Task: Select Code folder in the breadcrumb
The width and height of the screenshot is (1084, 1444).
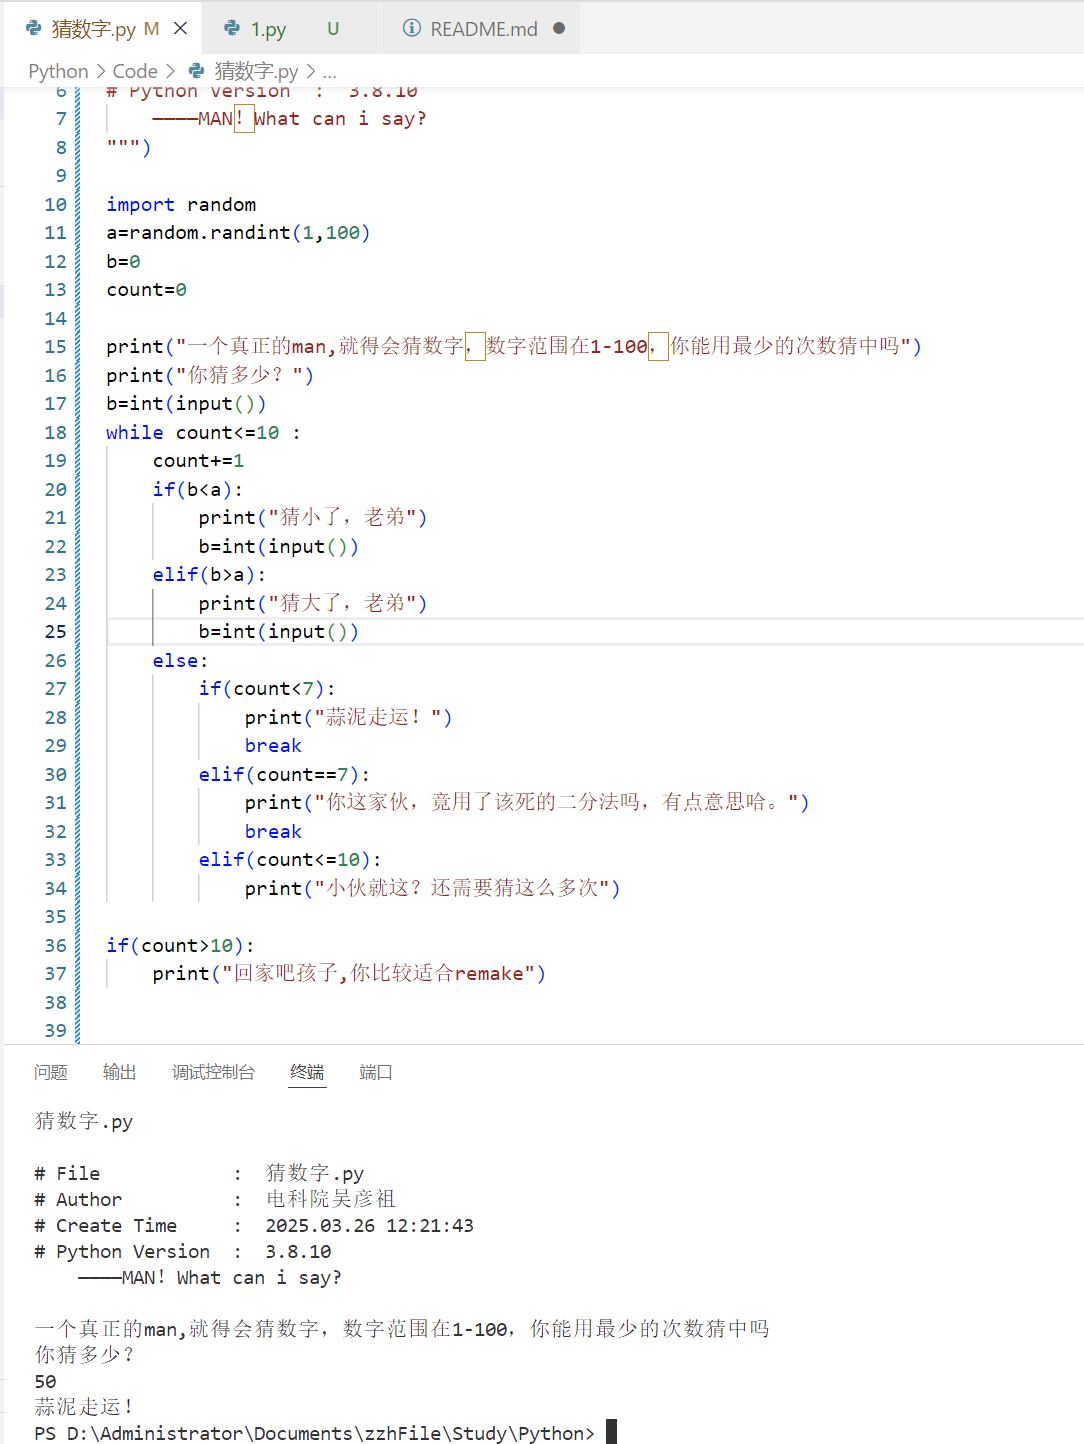Action: [x=135, y=71]
